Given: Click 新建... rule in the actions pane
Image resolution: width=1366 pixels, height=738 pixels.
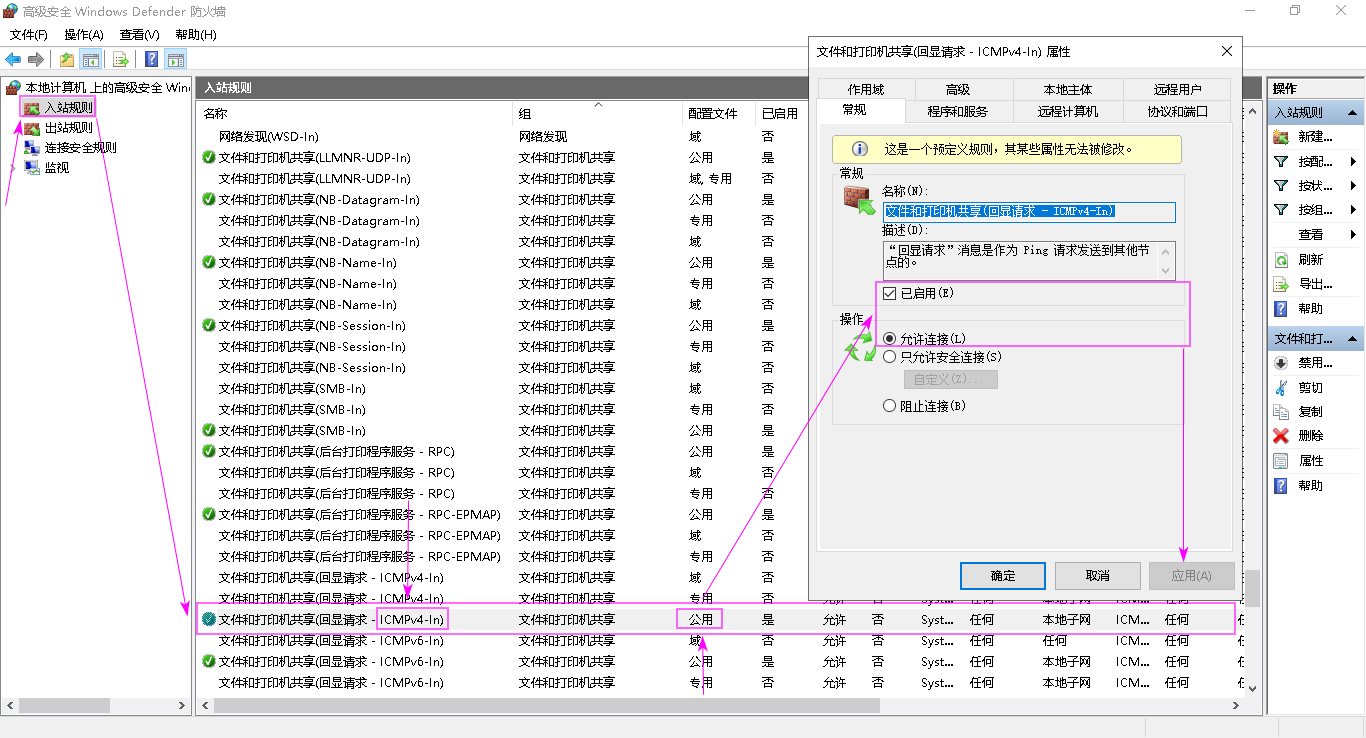Looking at the screenshot, I should click(x=1315, y=137).
